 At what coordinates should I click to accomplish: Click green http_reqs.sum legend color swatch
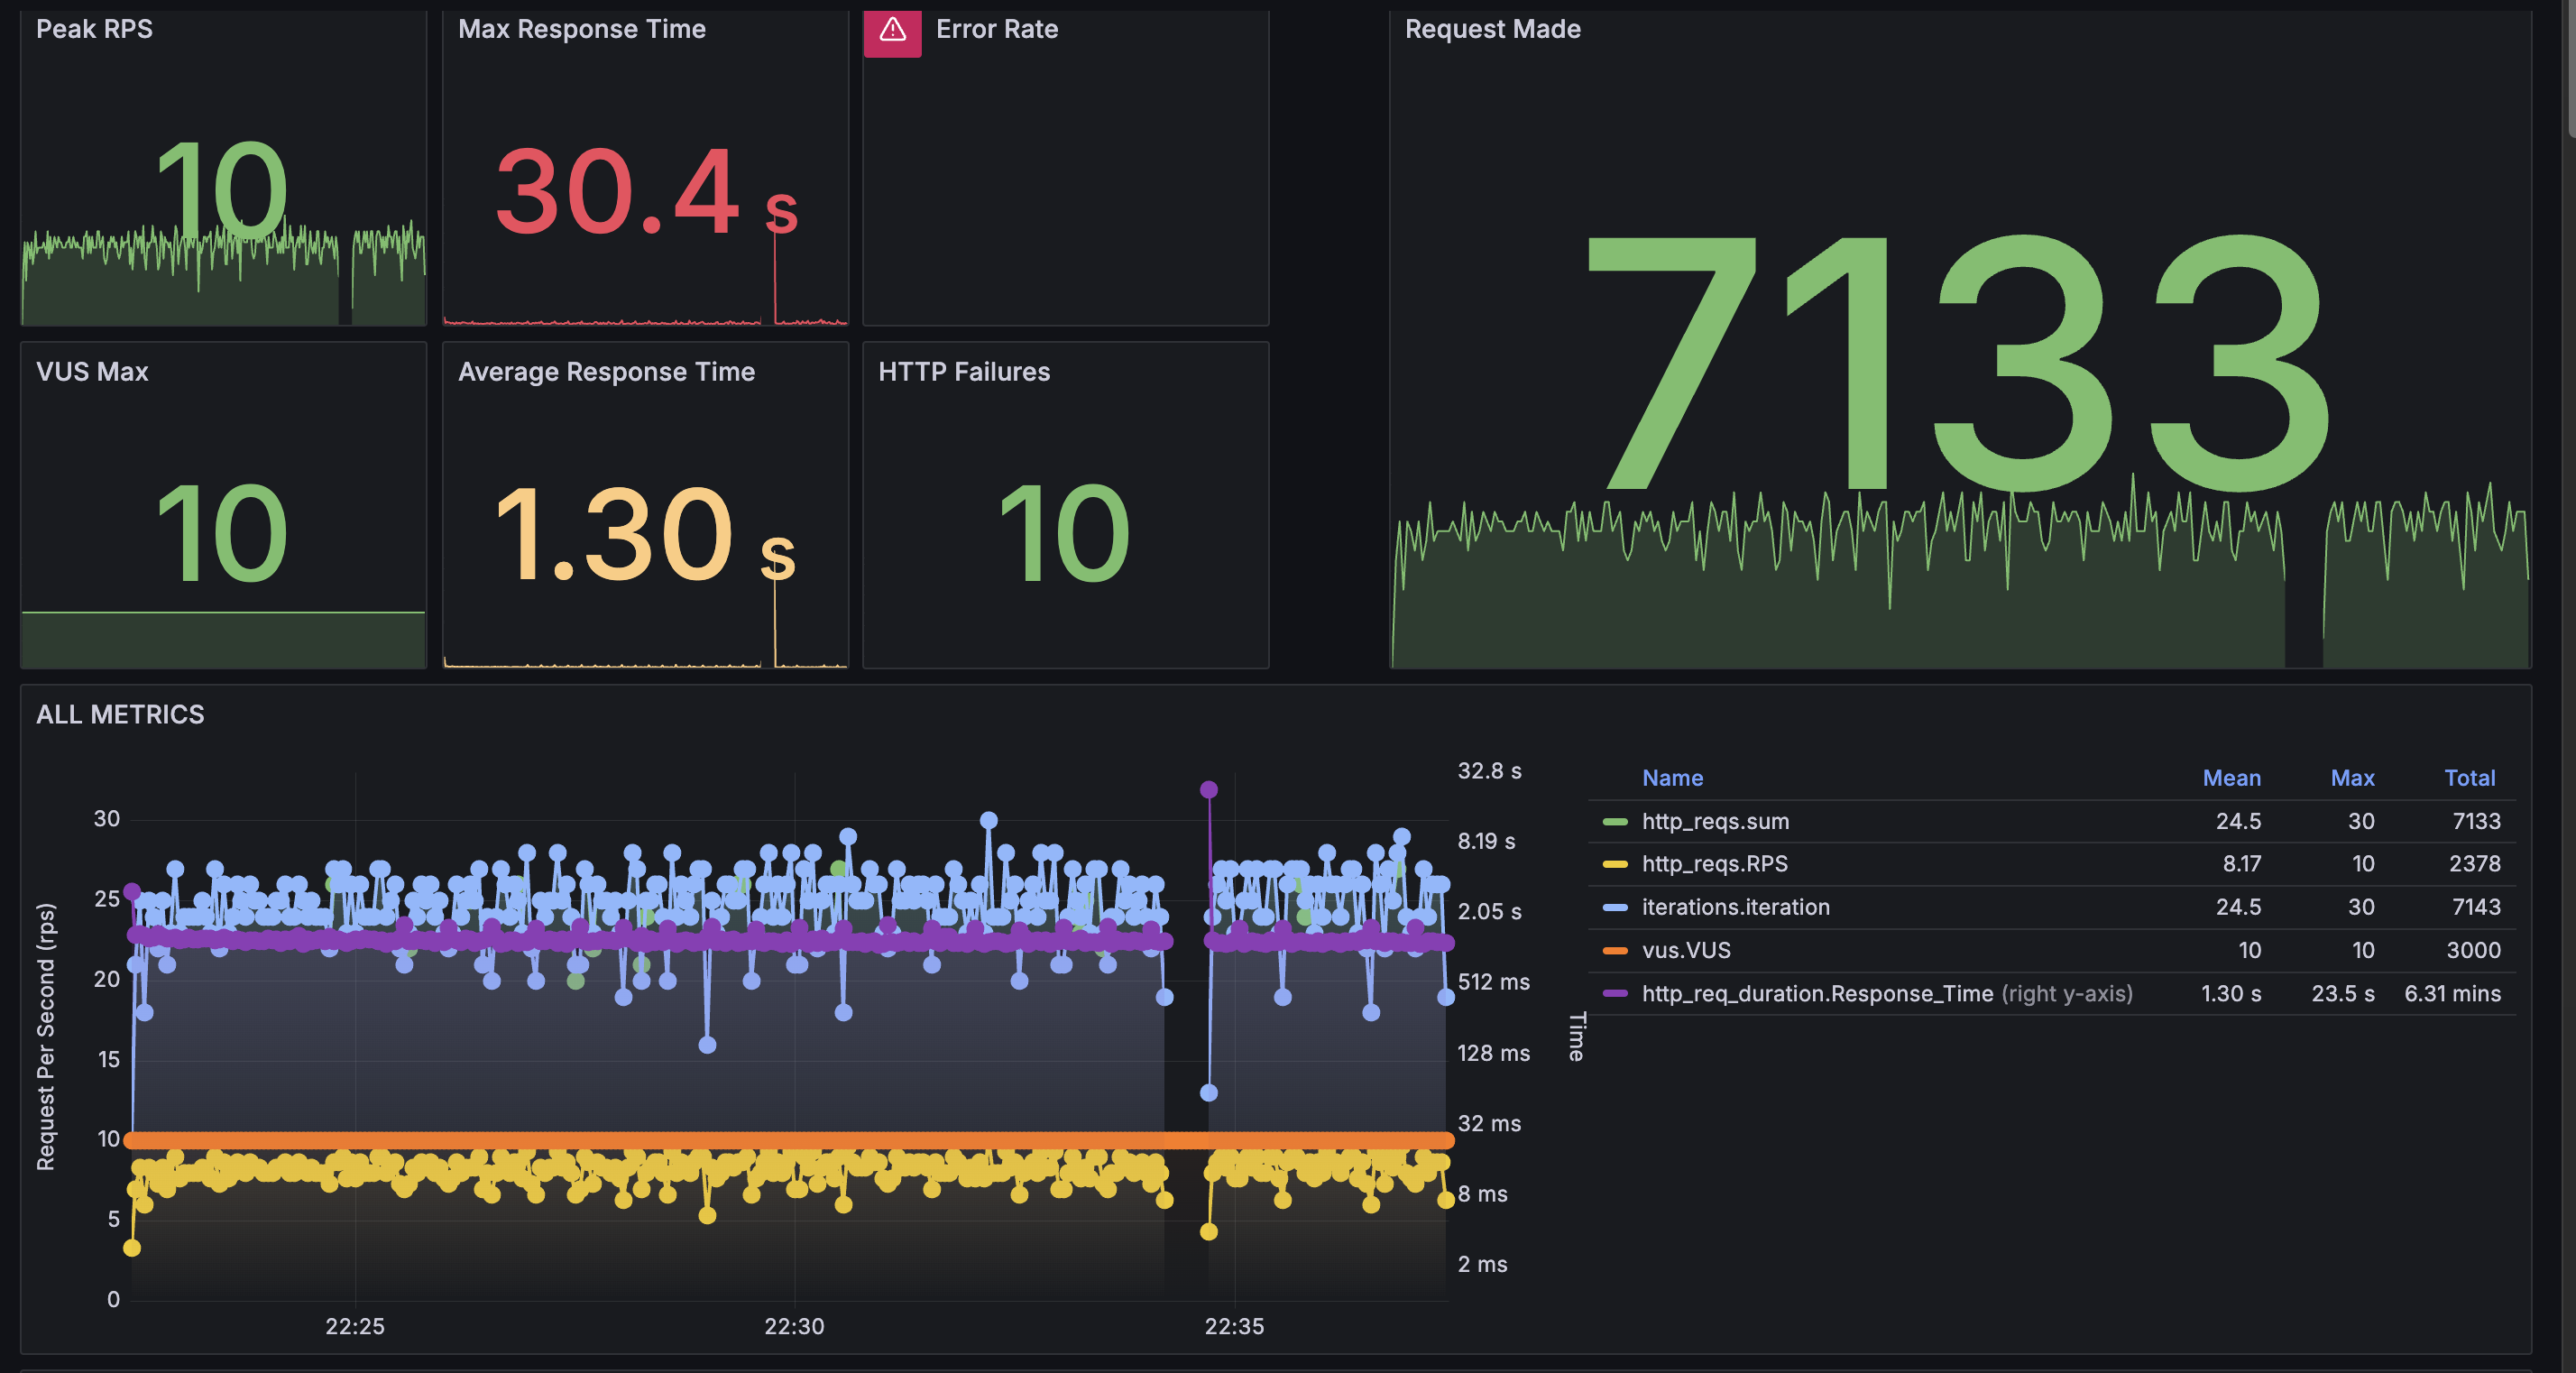coord(1614,821)
